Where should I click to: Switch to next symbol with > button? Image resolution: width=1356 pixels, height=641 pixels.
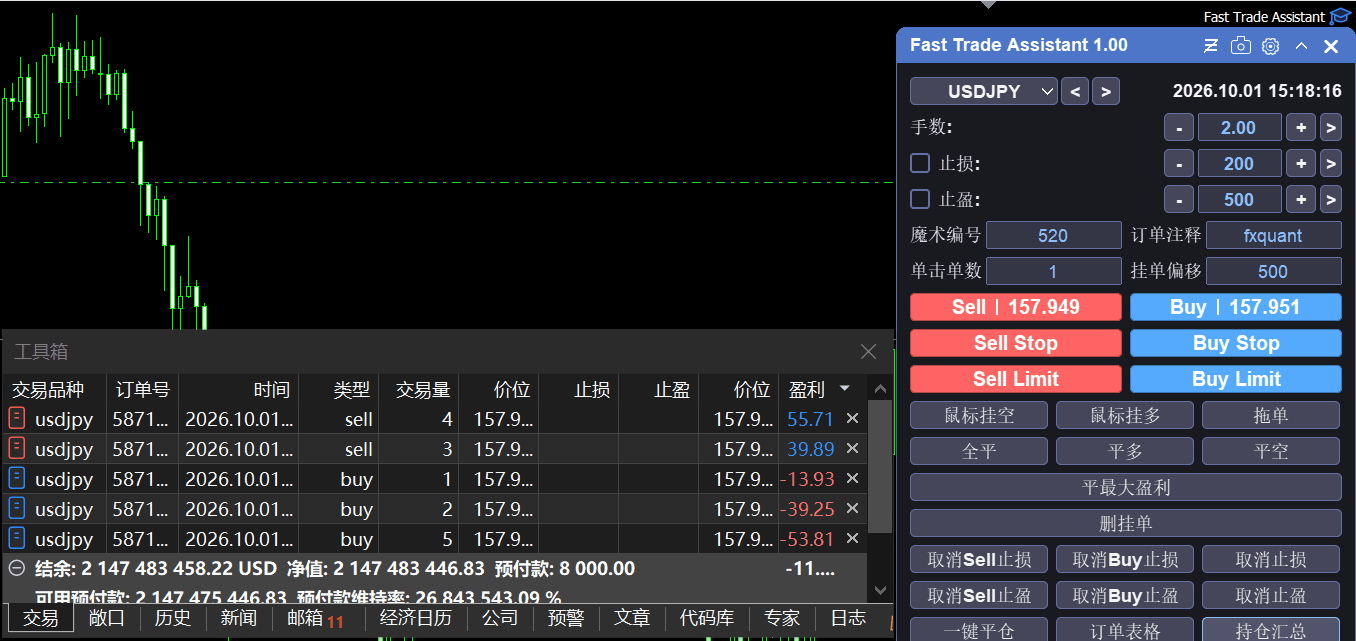pos(1105,92)
